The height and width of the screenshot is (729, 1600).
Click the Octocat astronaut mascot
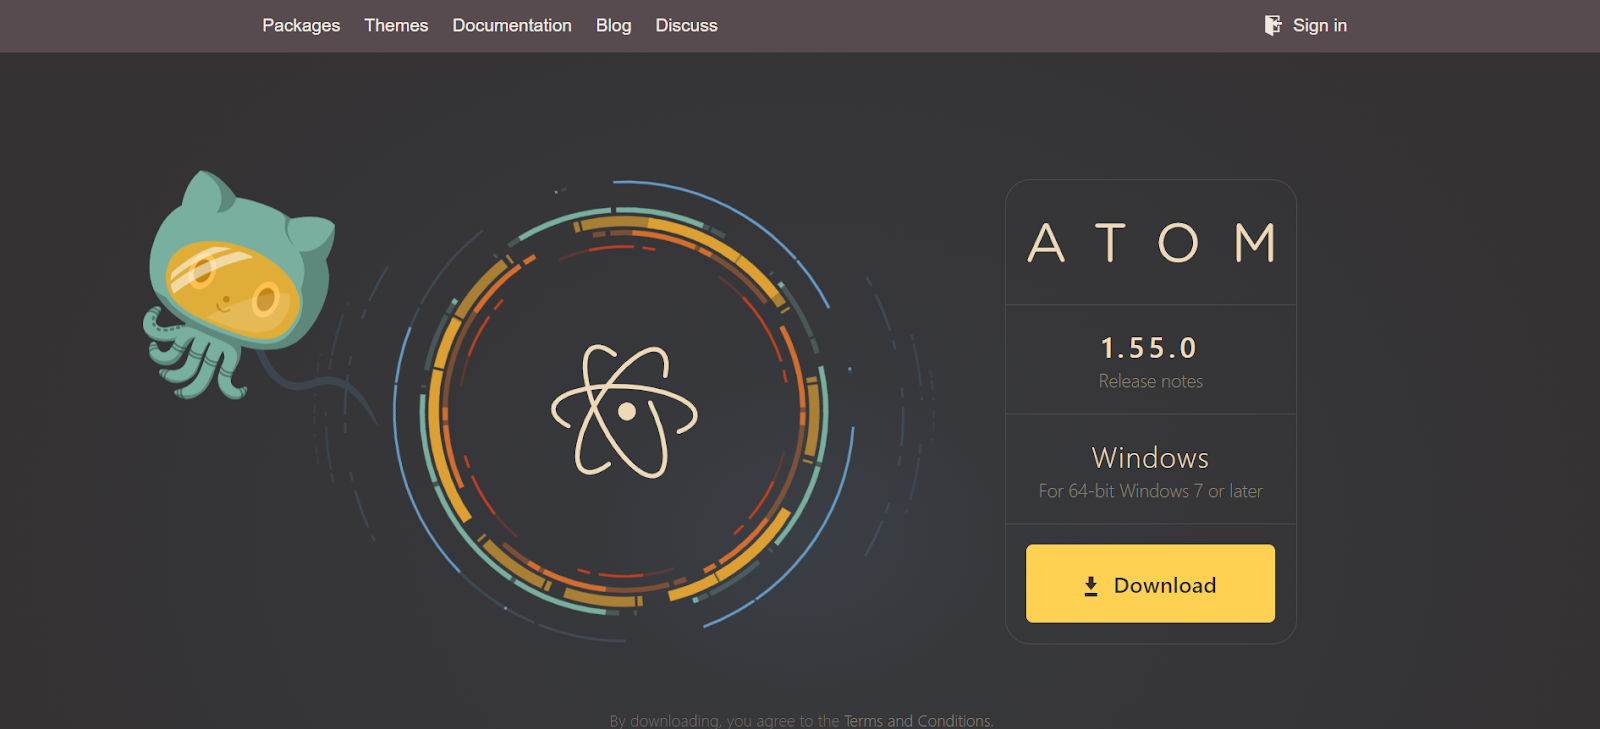[240, 285]
